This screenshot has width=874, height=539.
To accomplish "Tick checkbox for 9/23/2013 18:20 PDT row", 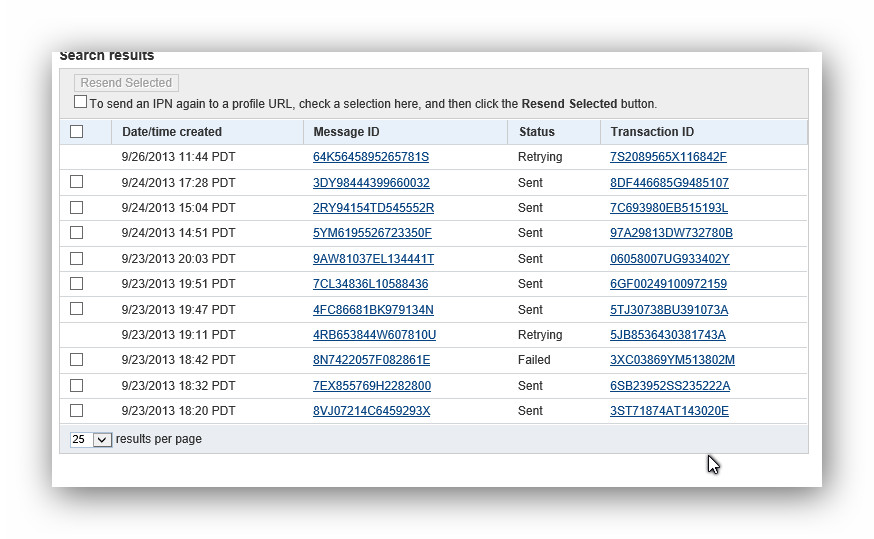I will pos(77,411).
